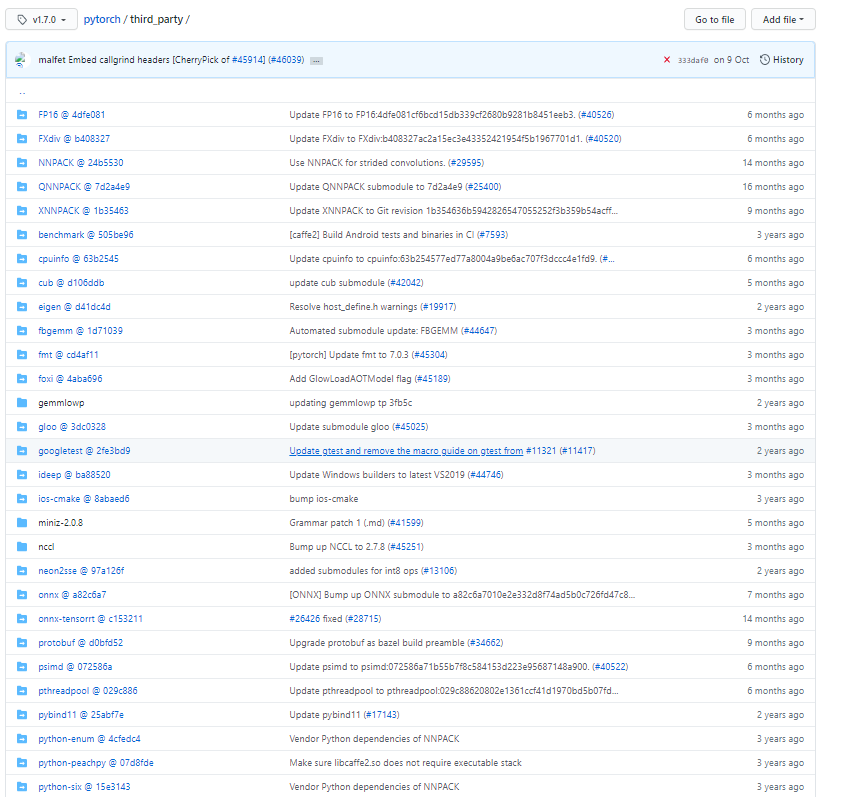Click 'updating gemmlowp tp 3fb5c' commit message
Viewport: 853px width, 797px height.
click(x=350, y=403)
